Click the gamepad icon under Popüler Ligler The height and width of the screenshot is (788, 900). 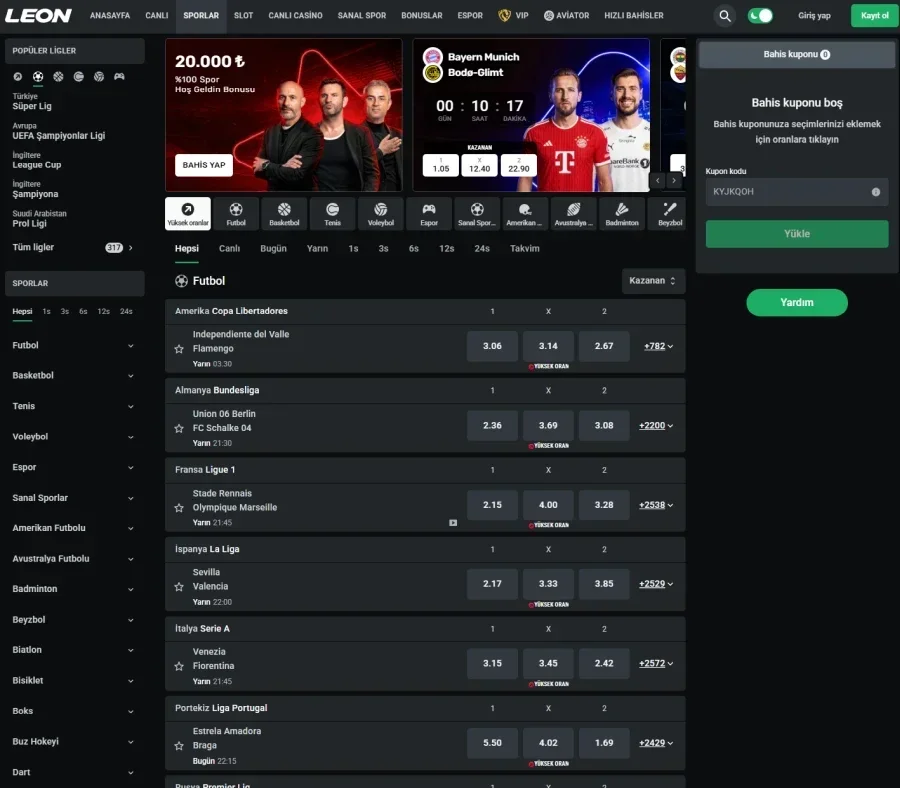pyautogui.click(x=119, y=76)
